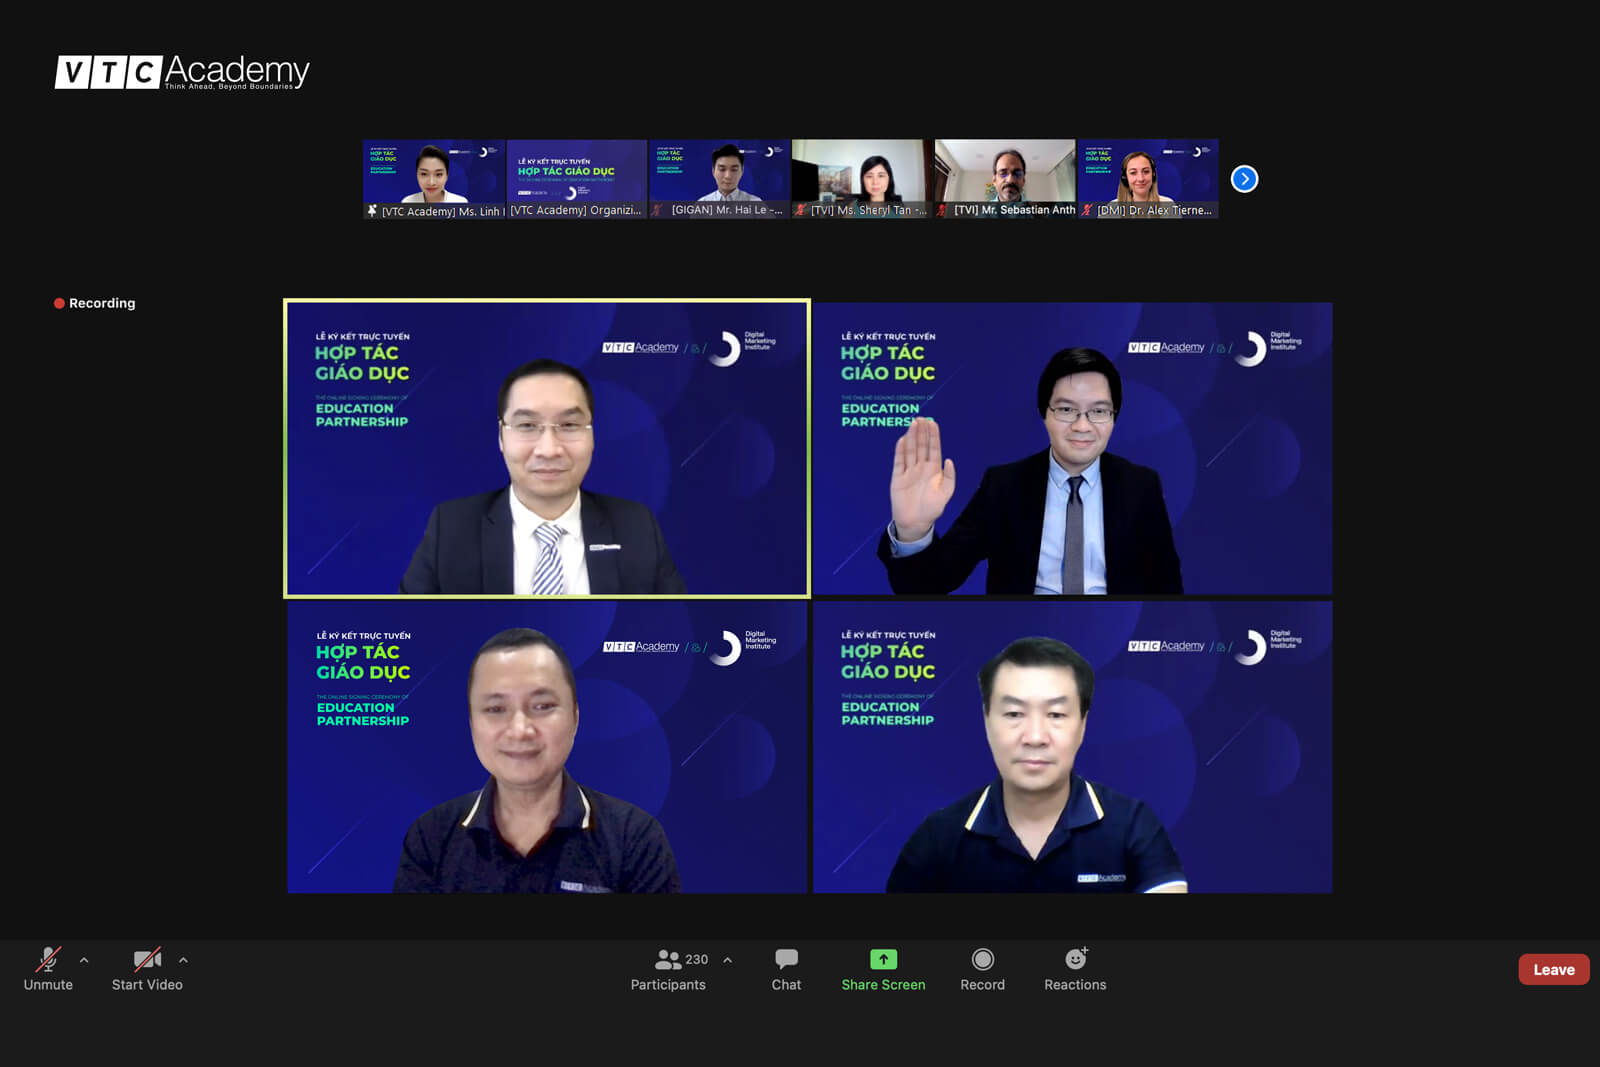Click the red Recording indicator
Image resolution: width=1600 pixels, height=1067 pixels.
[x=95, y=303]
